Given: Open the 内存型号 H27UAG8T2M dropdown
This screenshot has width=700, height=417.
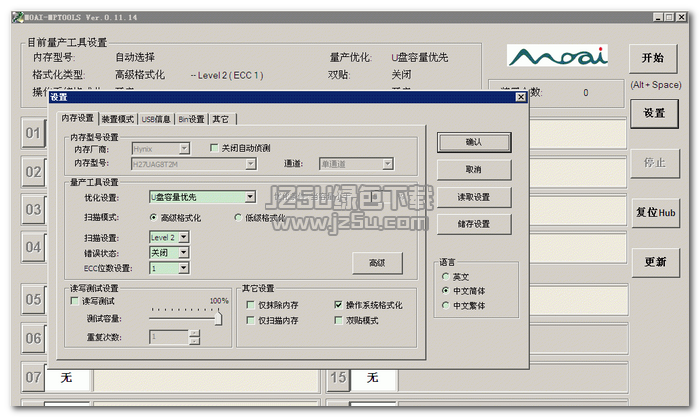Looking at the screenshot, I should 251,164.
